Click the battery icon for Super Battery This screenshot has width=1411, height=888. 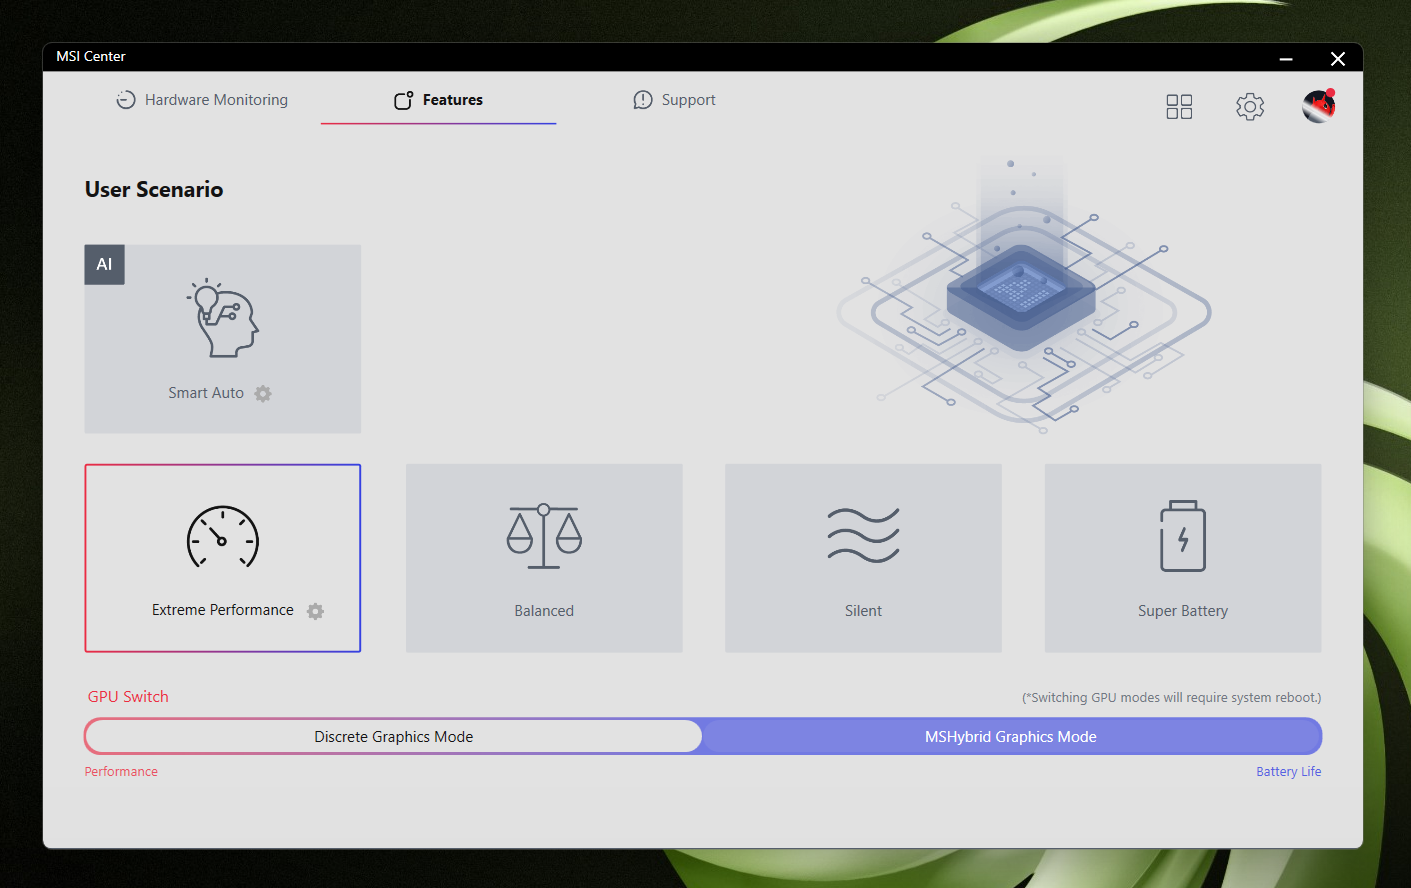coord(1183,536)
